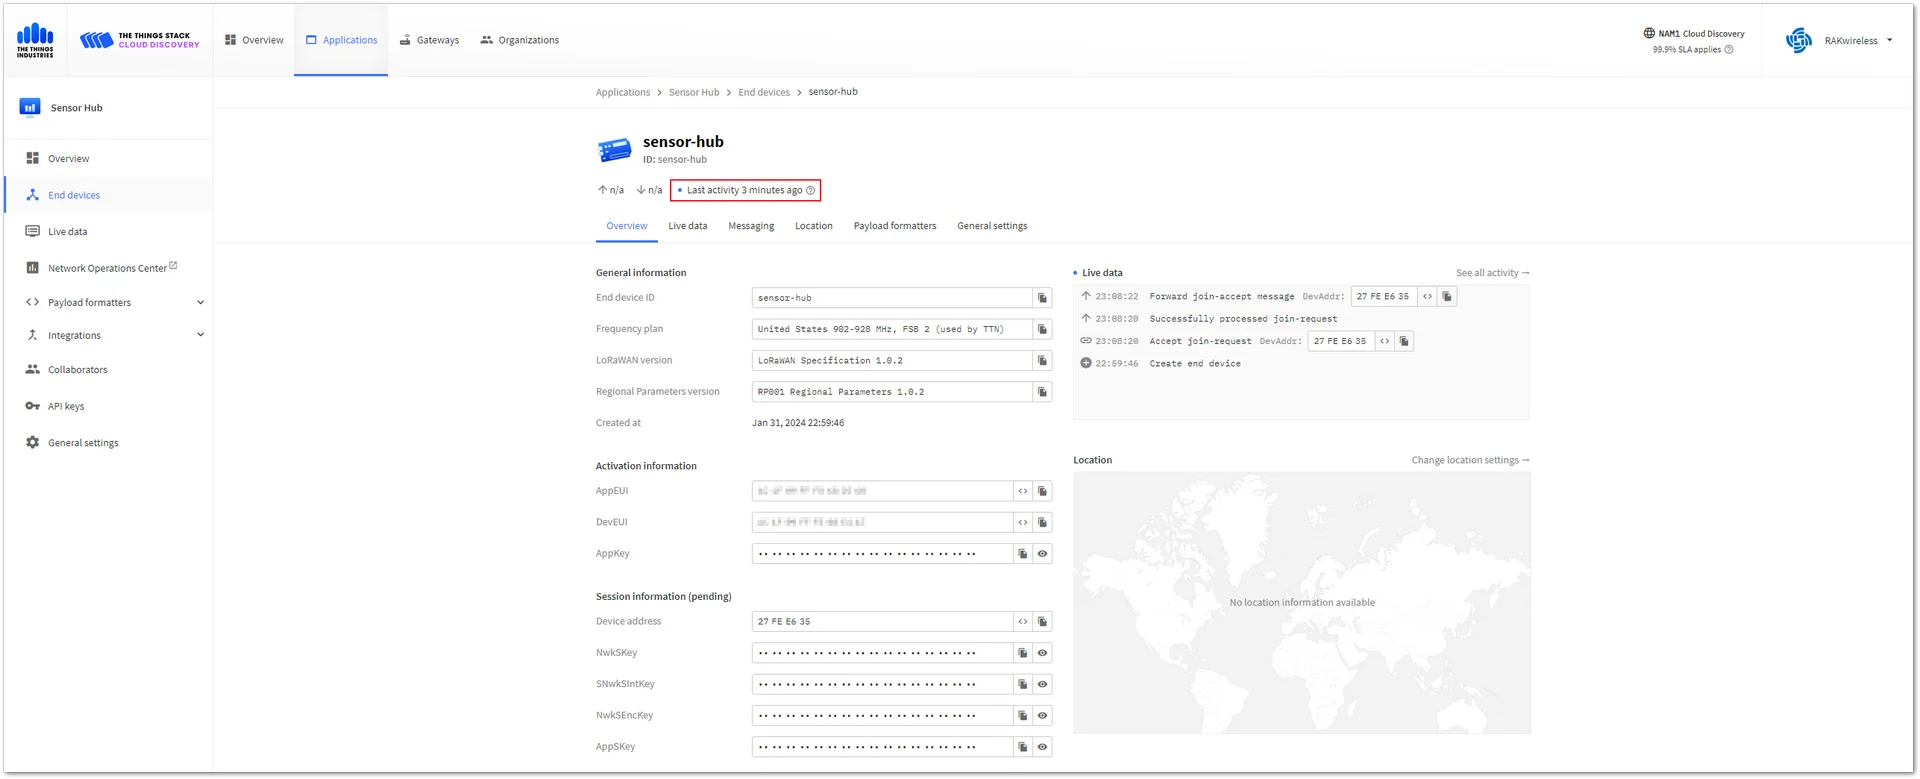Open End devices in sidebar
Image resolution: width=1920 pixels, height=779 pixels.
[110, 195]
